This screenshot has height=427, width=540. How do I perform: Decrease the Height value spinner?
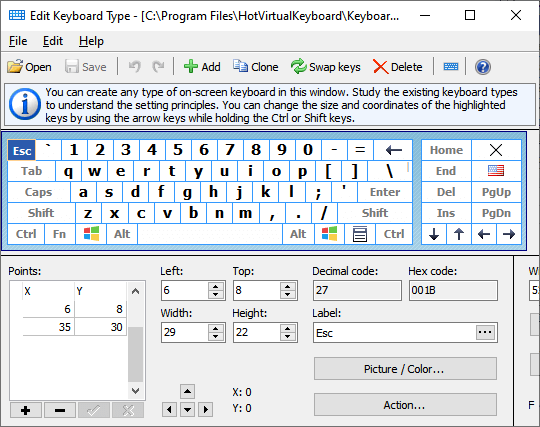288,336
